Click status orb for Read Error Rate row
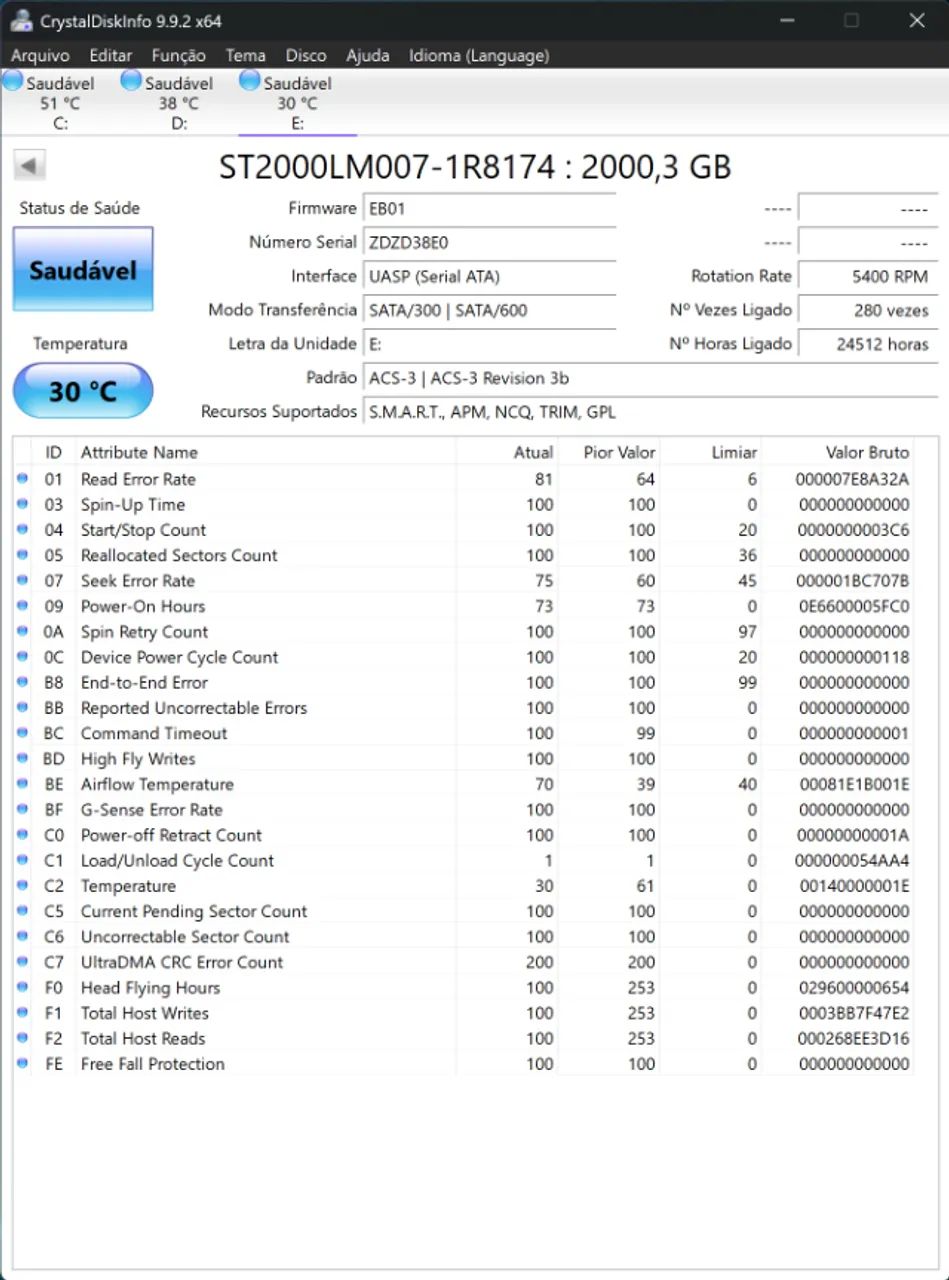 pyautogui.click(x=23, y=479)
